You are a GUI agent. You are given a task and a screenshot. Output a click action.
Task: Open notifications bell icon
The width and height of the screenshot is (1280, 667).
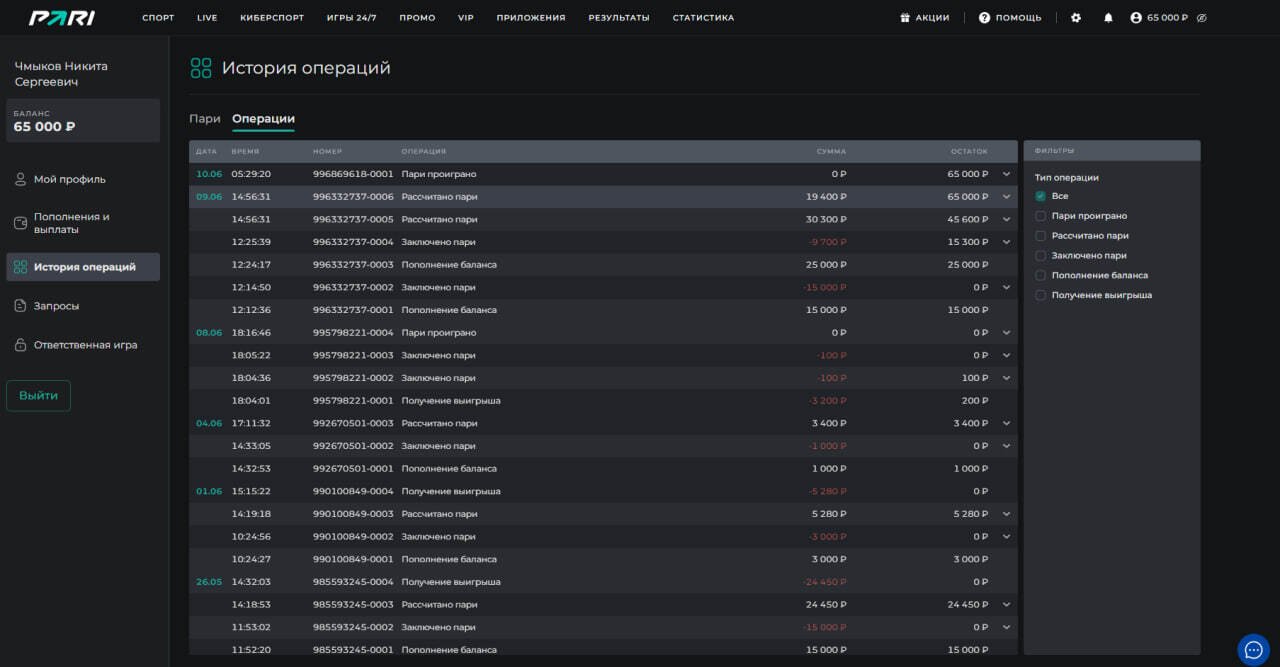click(1108, 18)
